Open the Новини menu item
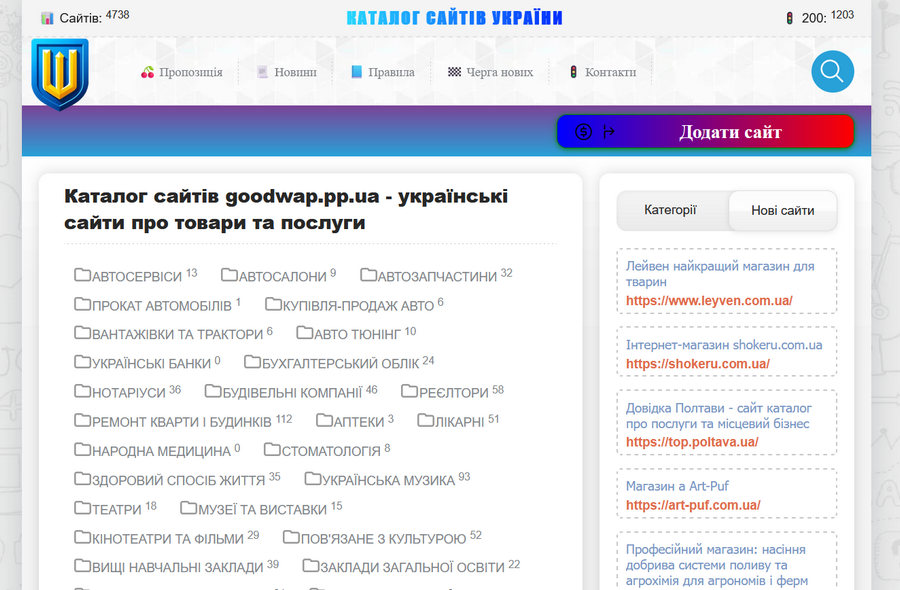The width and height of the screenshot is (900, 590). click(x=286, y=71)
